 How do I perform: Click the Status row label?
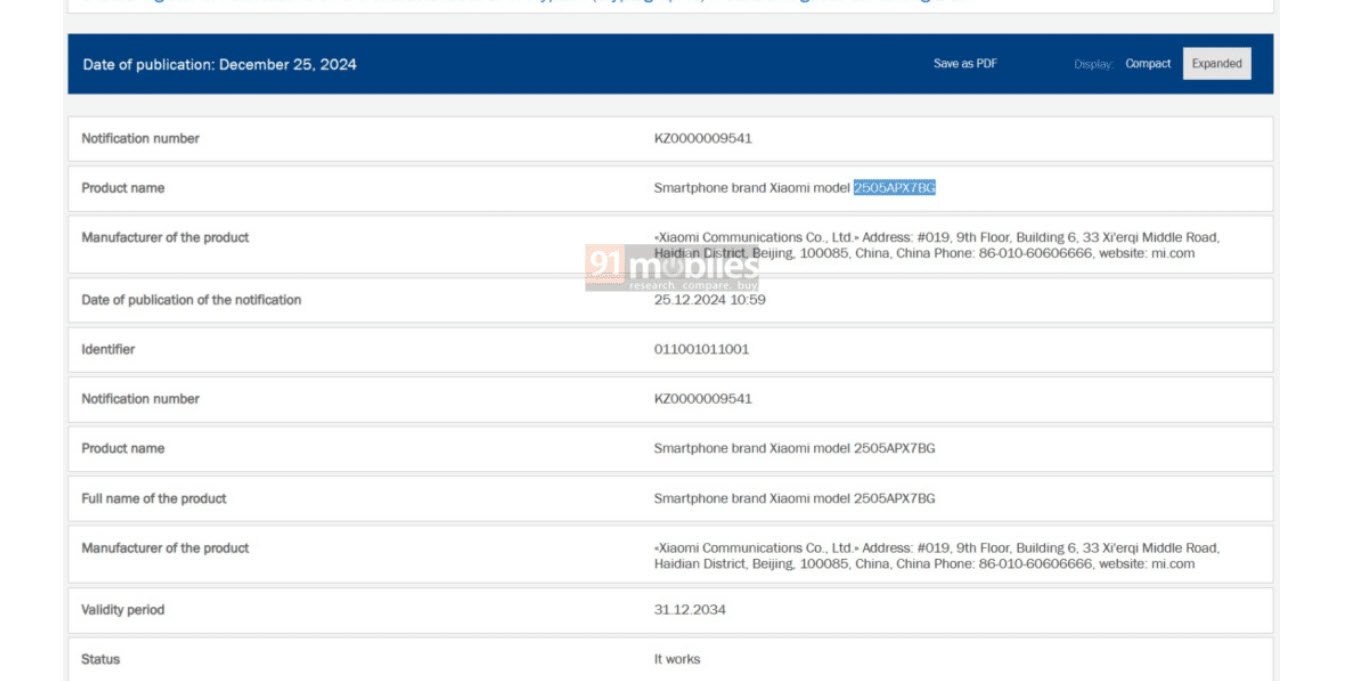point(100,659)
